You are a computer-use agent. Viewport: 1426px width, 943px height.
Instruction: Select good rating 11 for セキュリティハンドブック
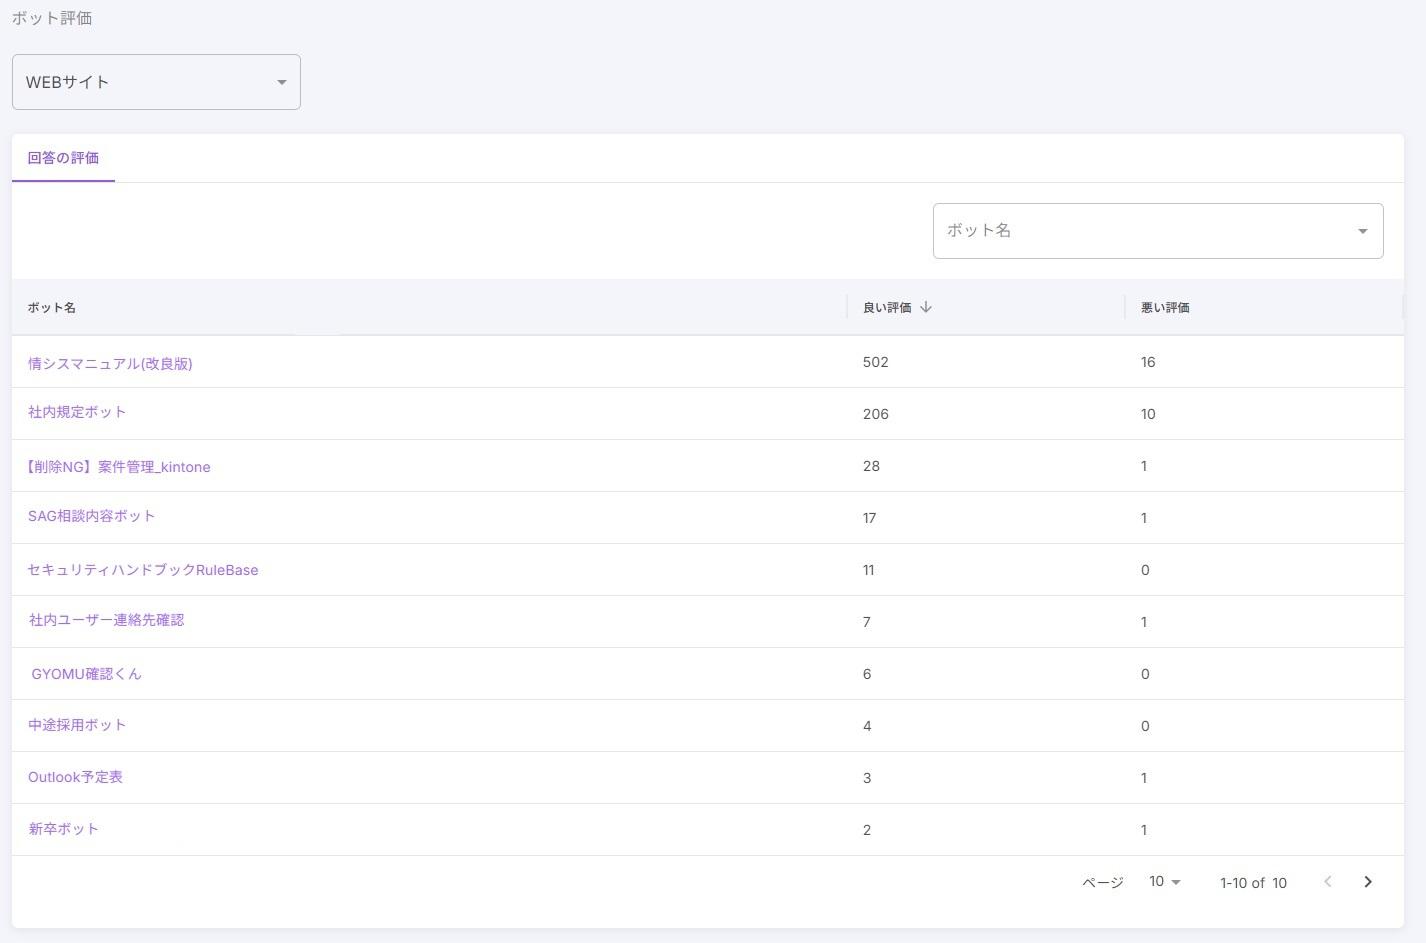coord(868,570)
